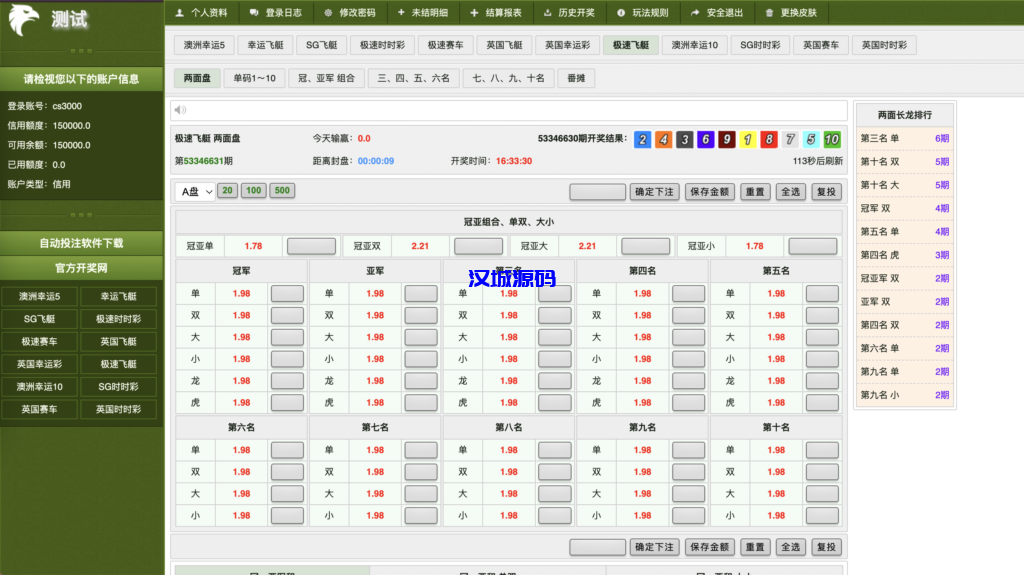1024x575 pixels.
Task: Pick the 100 quick amount chip
Action: point(253,191)
